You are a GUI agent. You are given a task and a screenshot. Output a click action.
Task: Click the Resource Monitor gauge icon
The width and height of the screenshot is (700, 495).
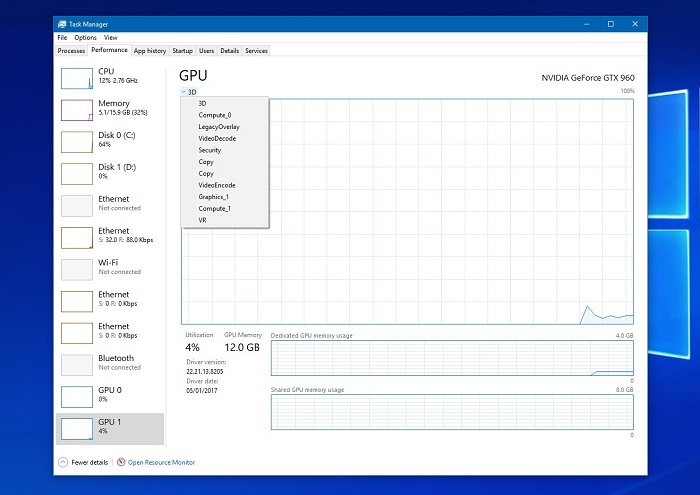click(x=121, y=462)
